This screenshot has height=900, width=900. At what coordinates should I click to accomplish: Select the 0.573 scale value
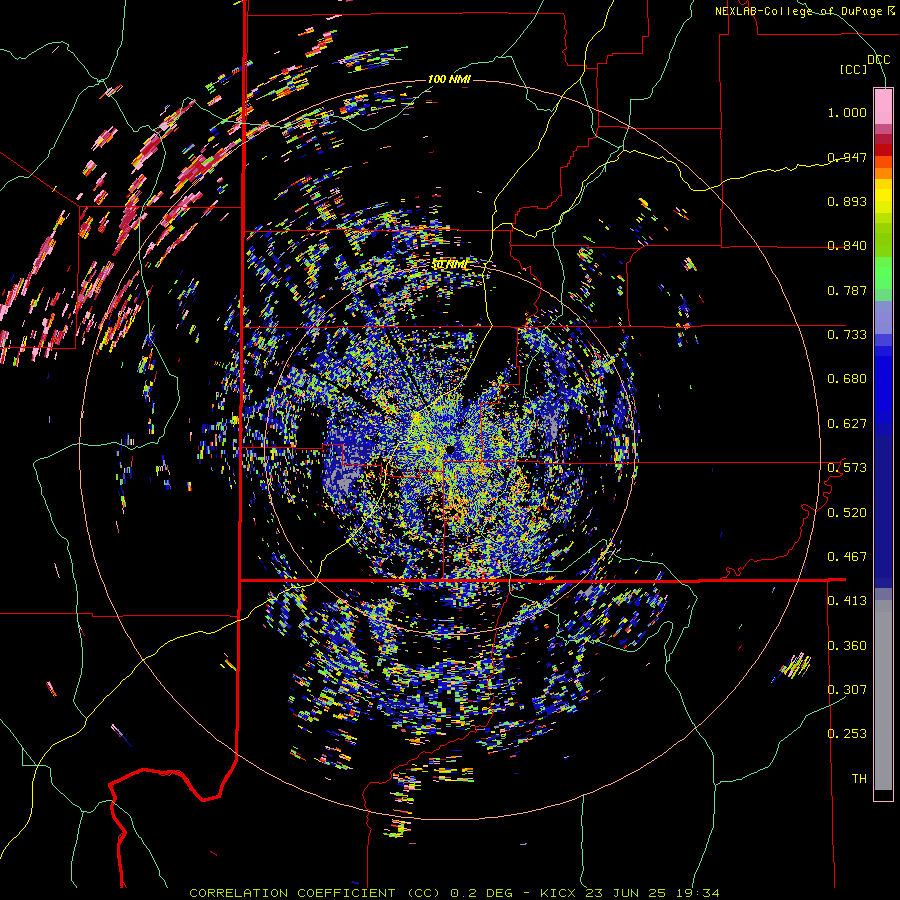click(847, 468)
